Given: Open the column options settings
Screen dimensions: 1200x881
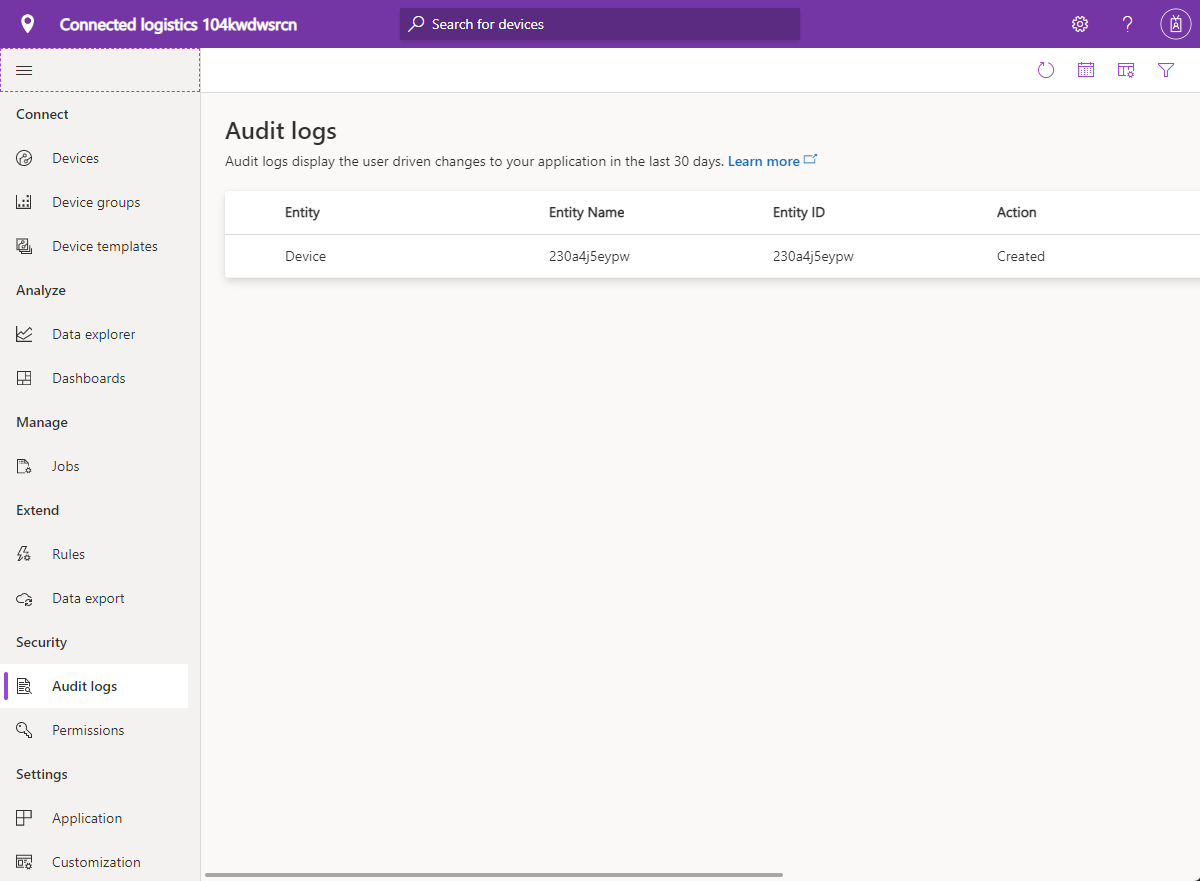Looking at the screenshot, I should pyautogui.click(x=1126, y=70).
